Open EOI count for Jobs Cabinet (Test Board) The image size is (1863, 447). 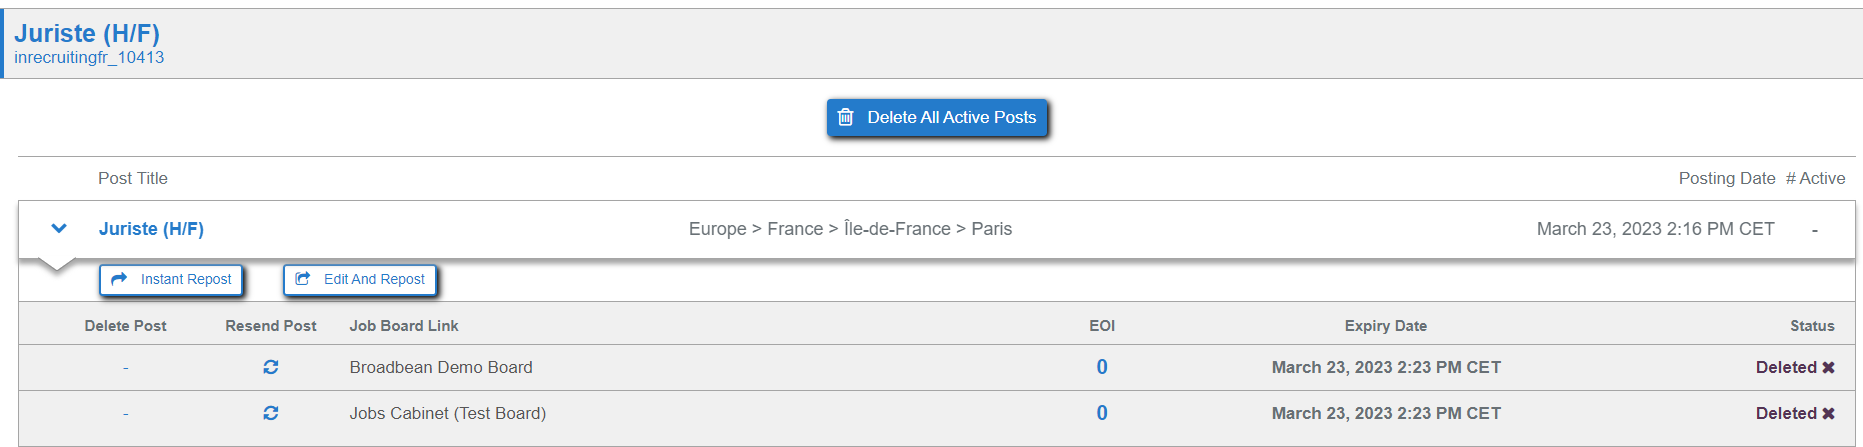[1102, 413]
